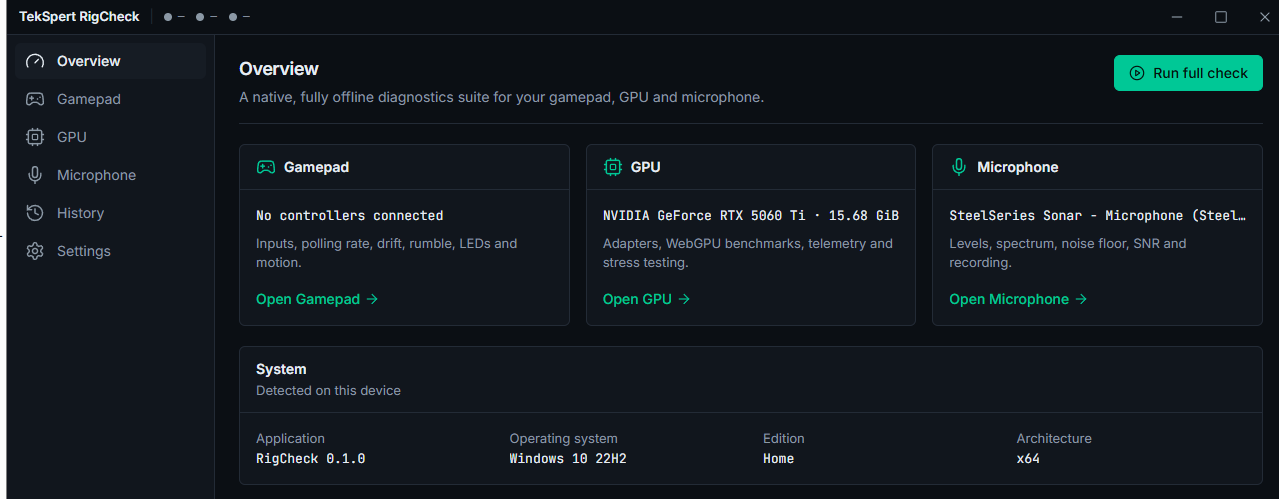Click the arrow after Open Microphone
The width and height of the screenshot is (1279, 499).
coord(1081,299)
